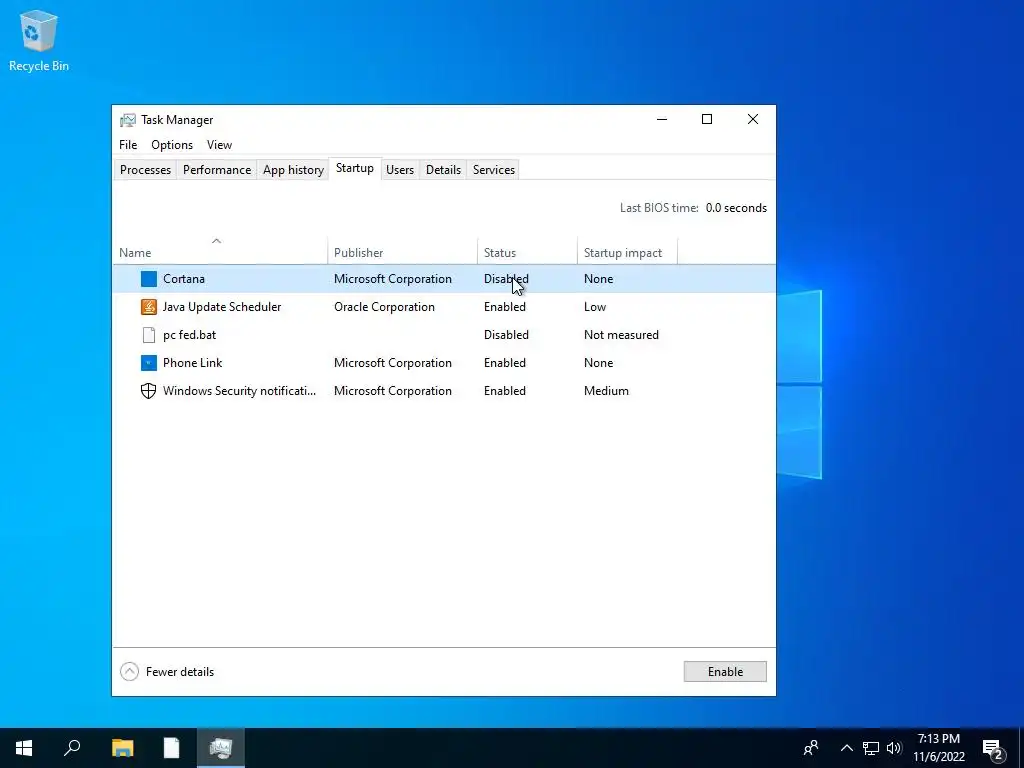Screen dimensions: 1024x768
Task: Switch to the App history tab
Action: point(293,170)
